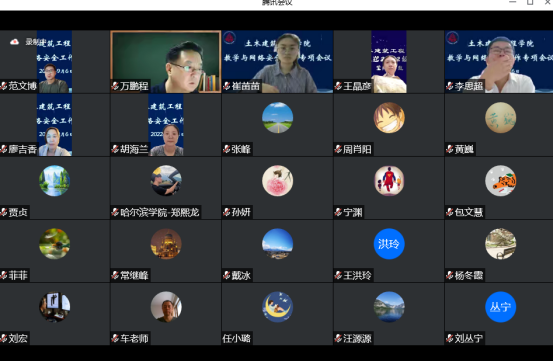The height and width of the screenshot is (361, 554).
Task: Select 崔苗苗's video feed
Action: [277, 62]
